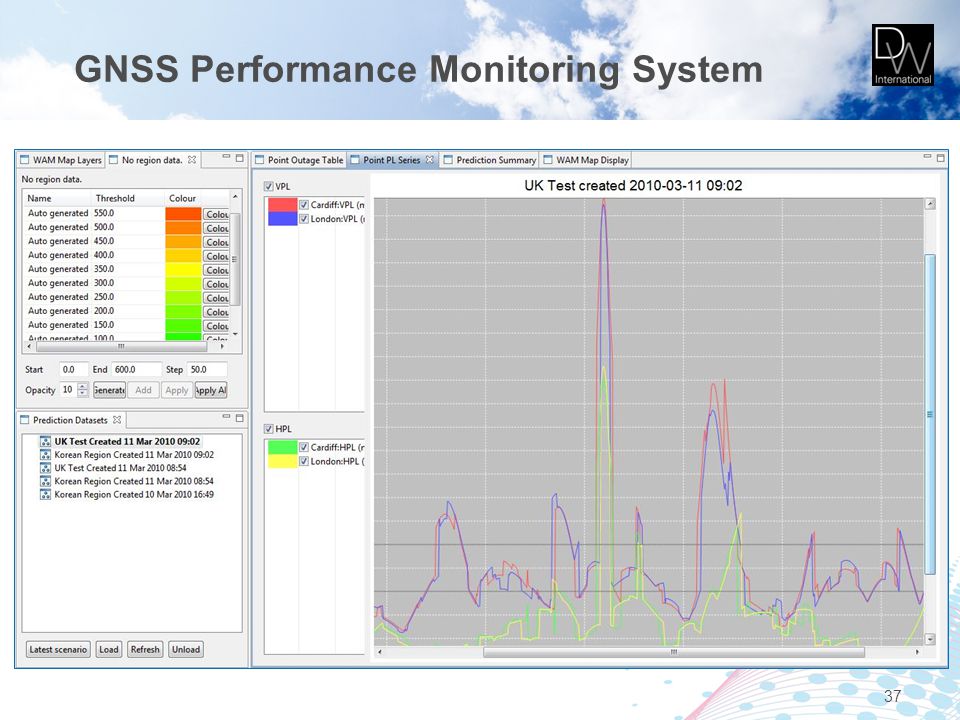The image size is (960, 720).
Task: Click the Apply All button
Action: pyautogui.click(x=211, y=390)
